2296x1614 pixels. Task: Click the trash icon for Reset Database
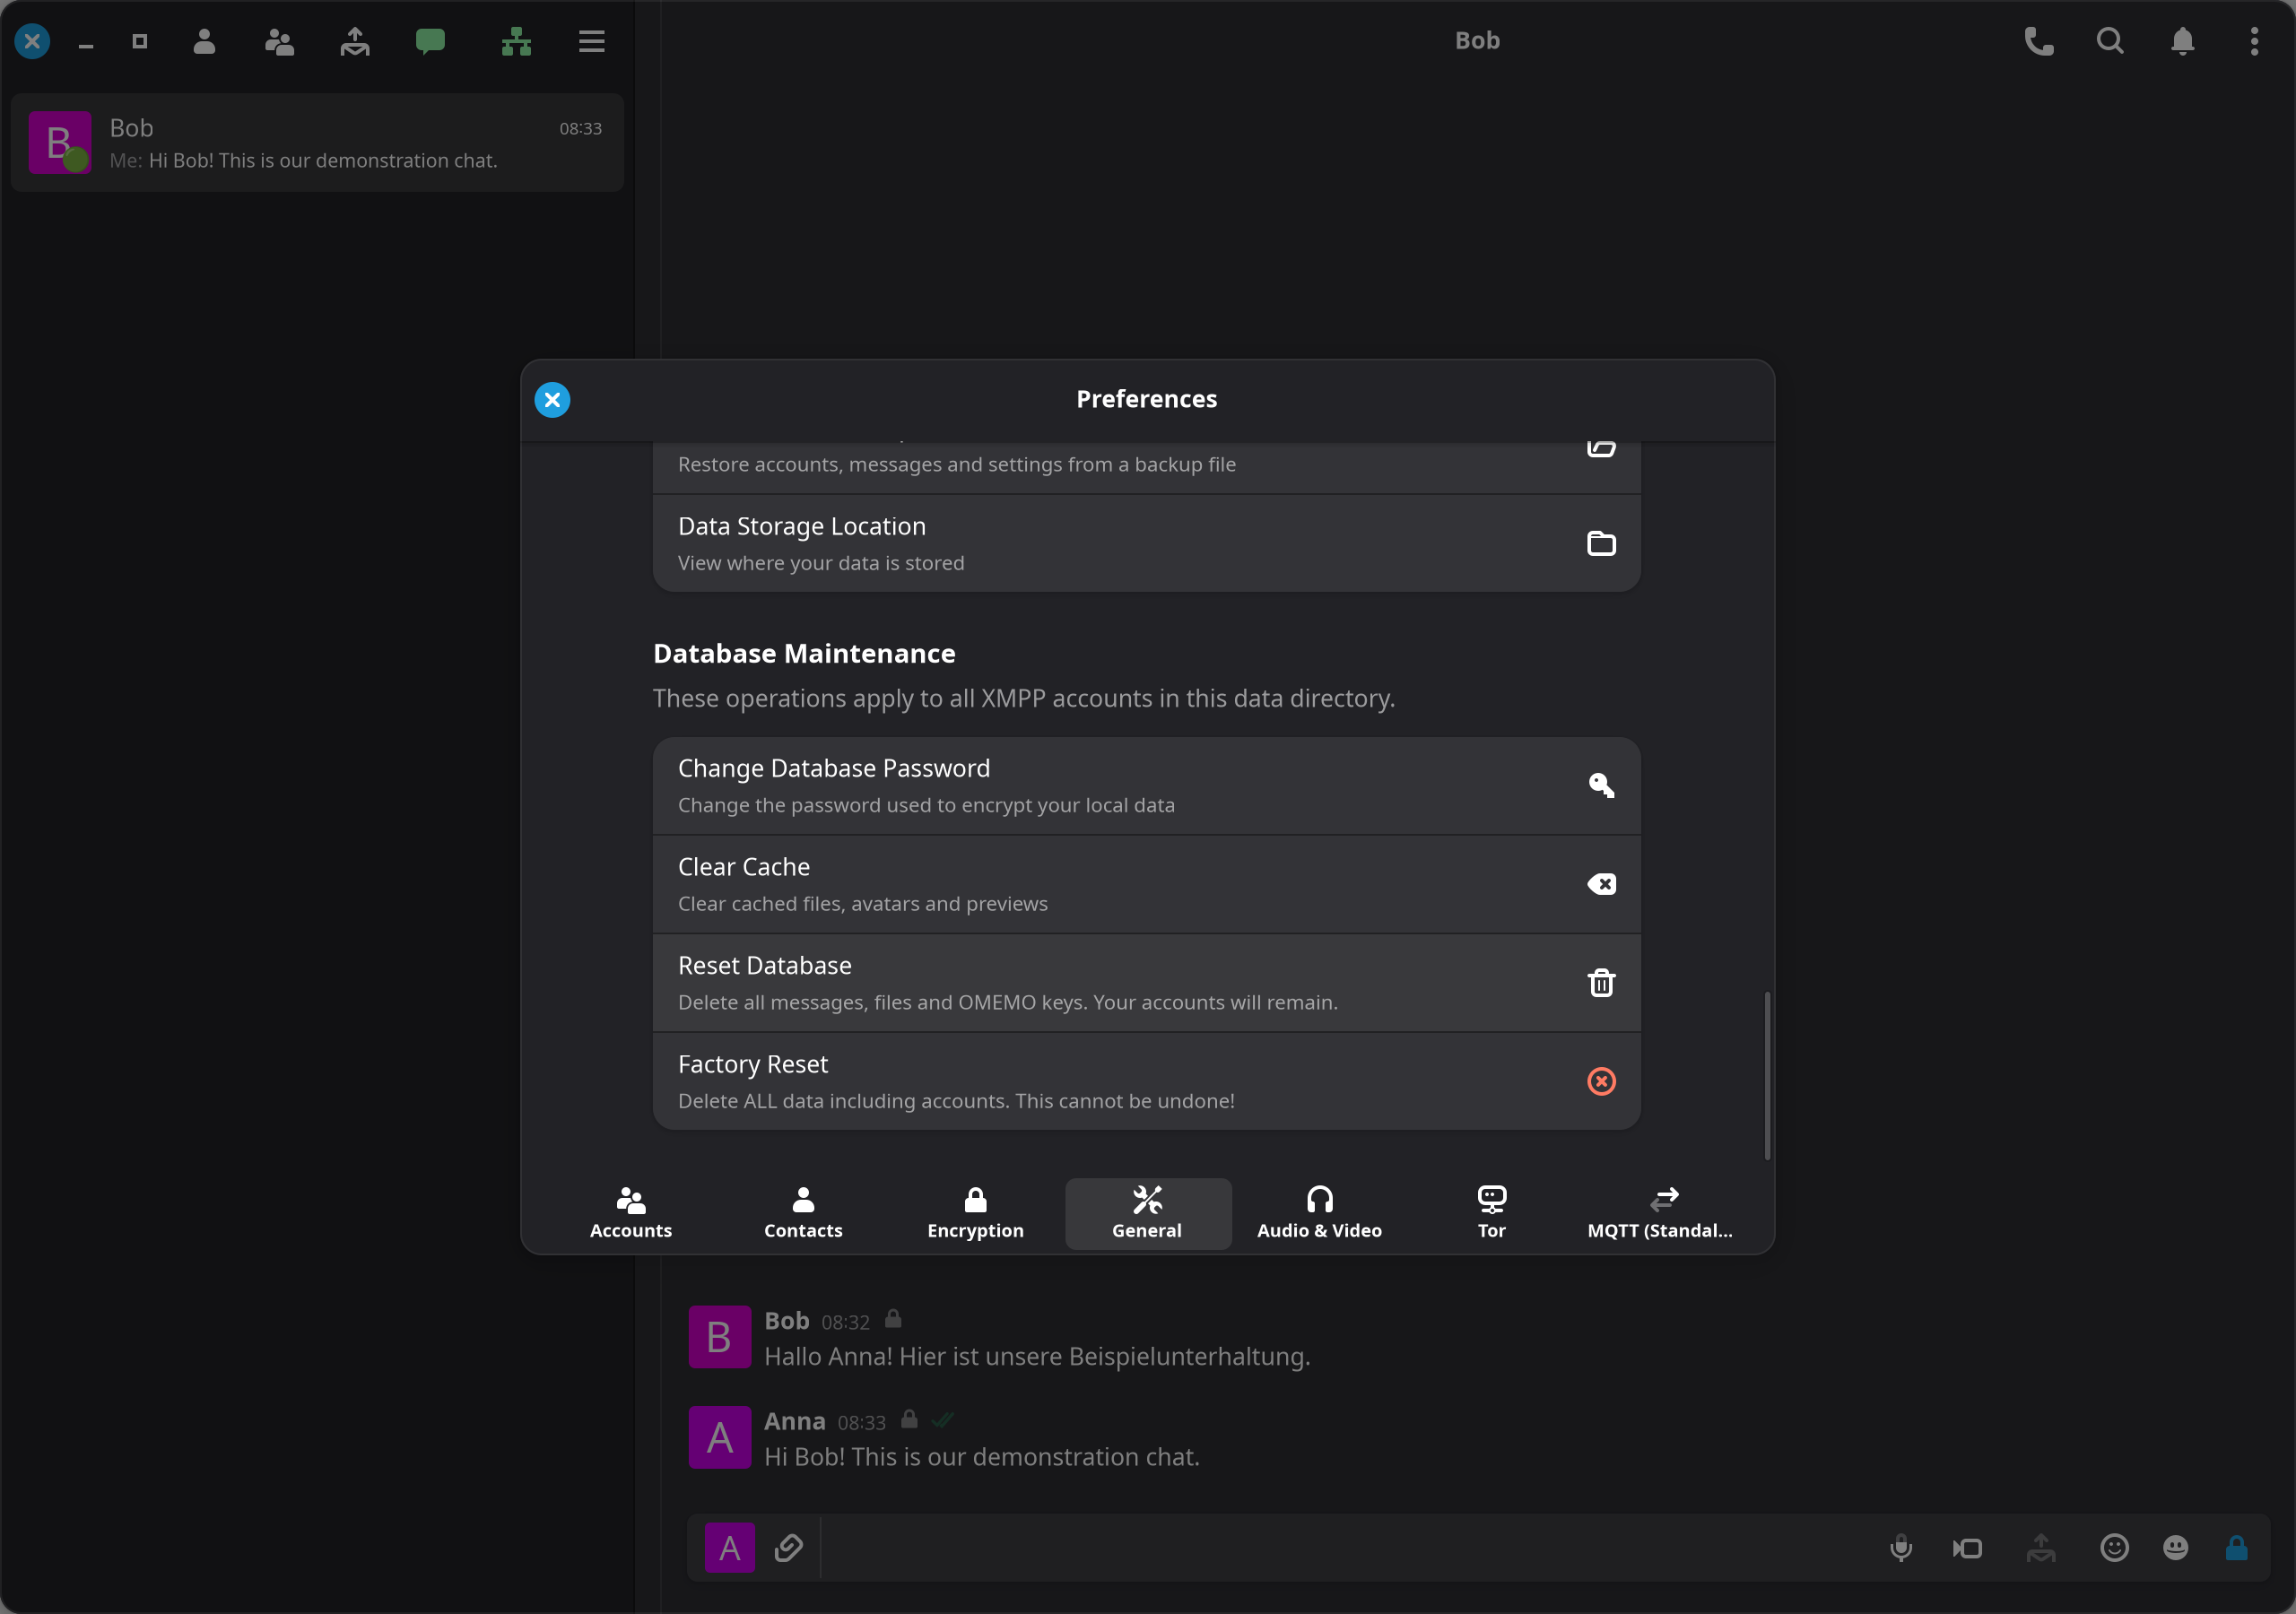pyautogui.click(x=1601, y=982)
